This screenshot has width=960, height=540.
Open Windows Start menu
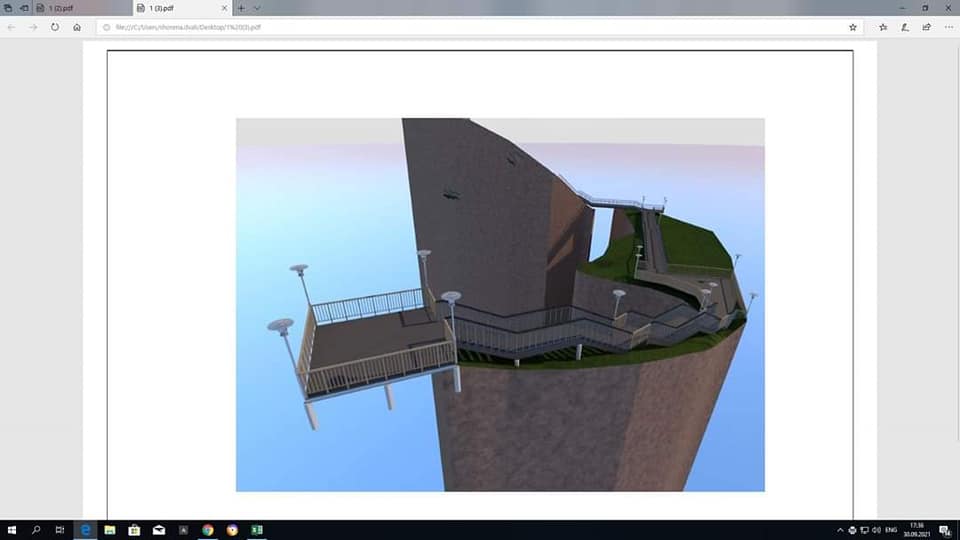[11, 530]
